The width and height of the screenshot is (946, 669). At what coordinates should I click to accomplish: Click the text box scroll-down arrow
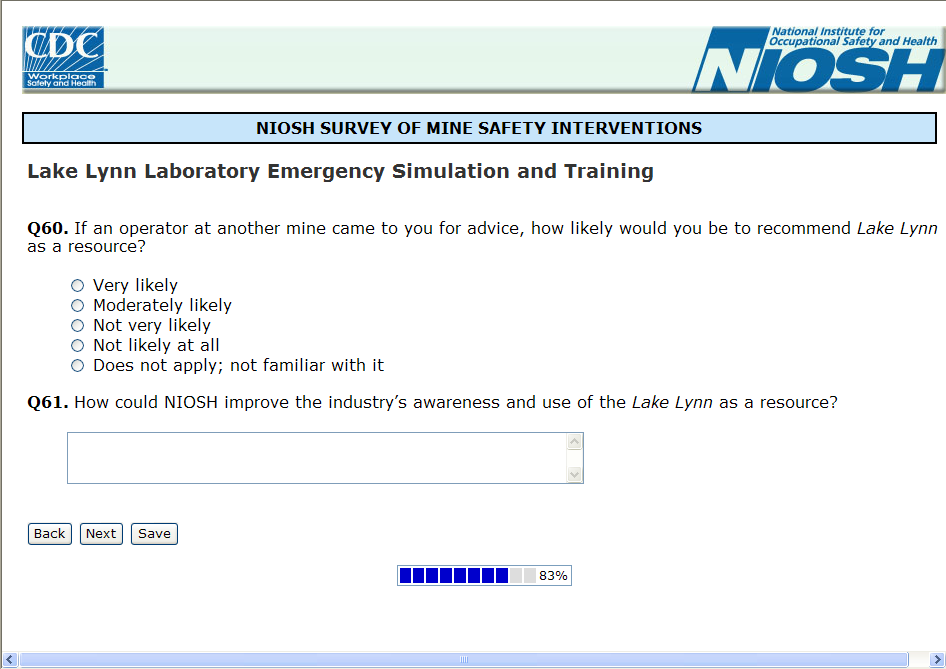point(574,474)
